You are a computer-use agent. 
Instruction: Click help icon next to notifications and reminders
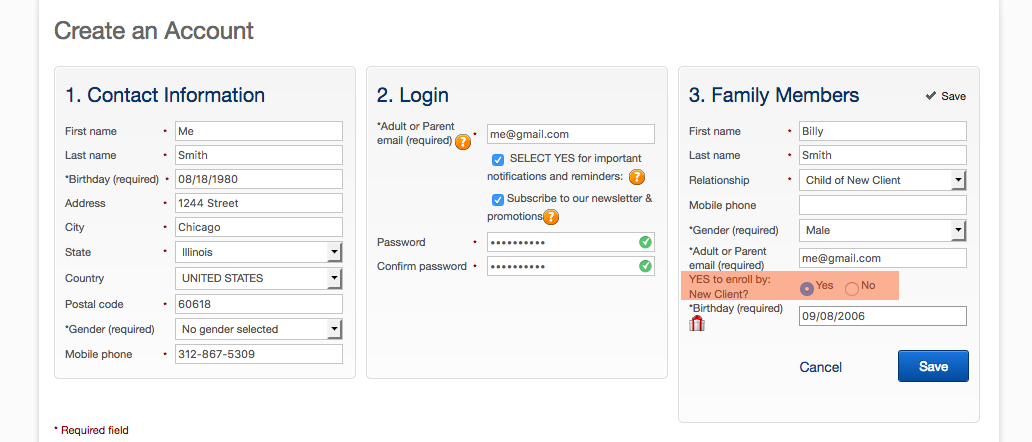[x=636, y=177]
